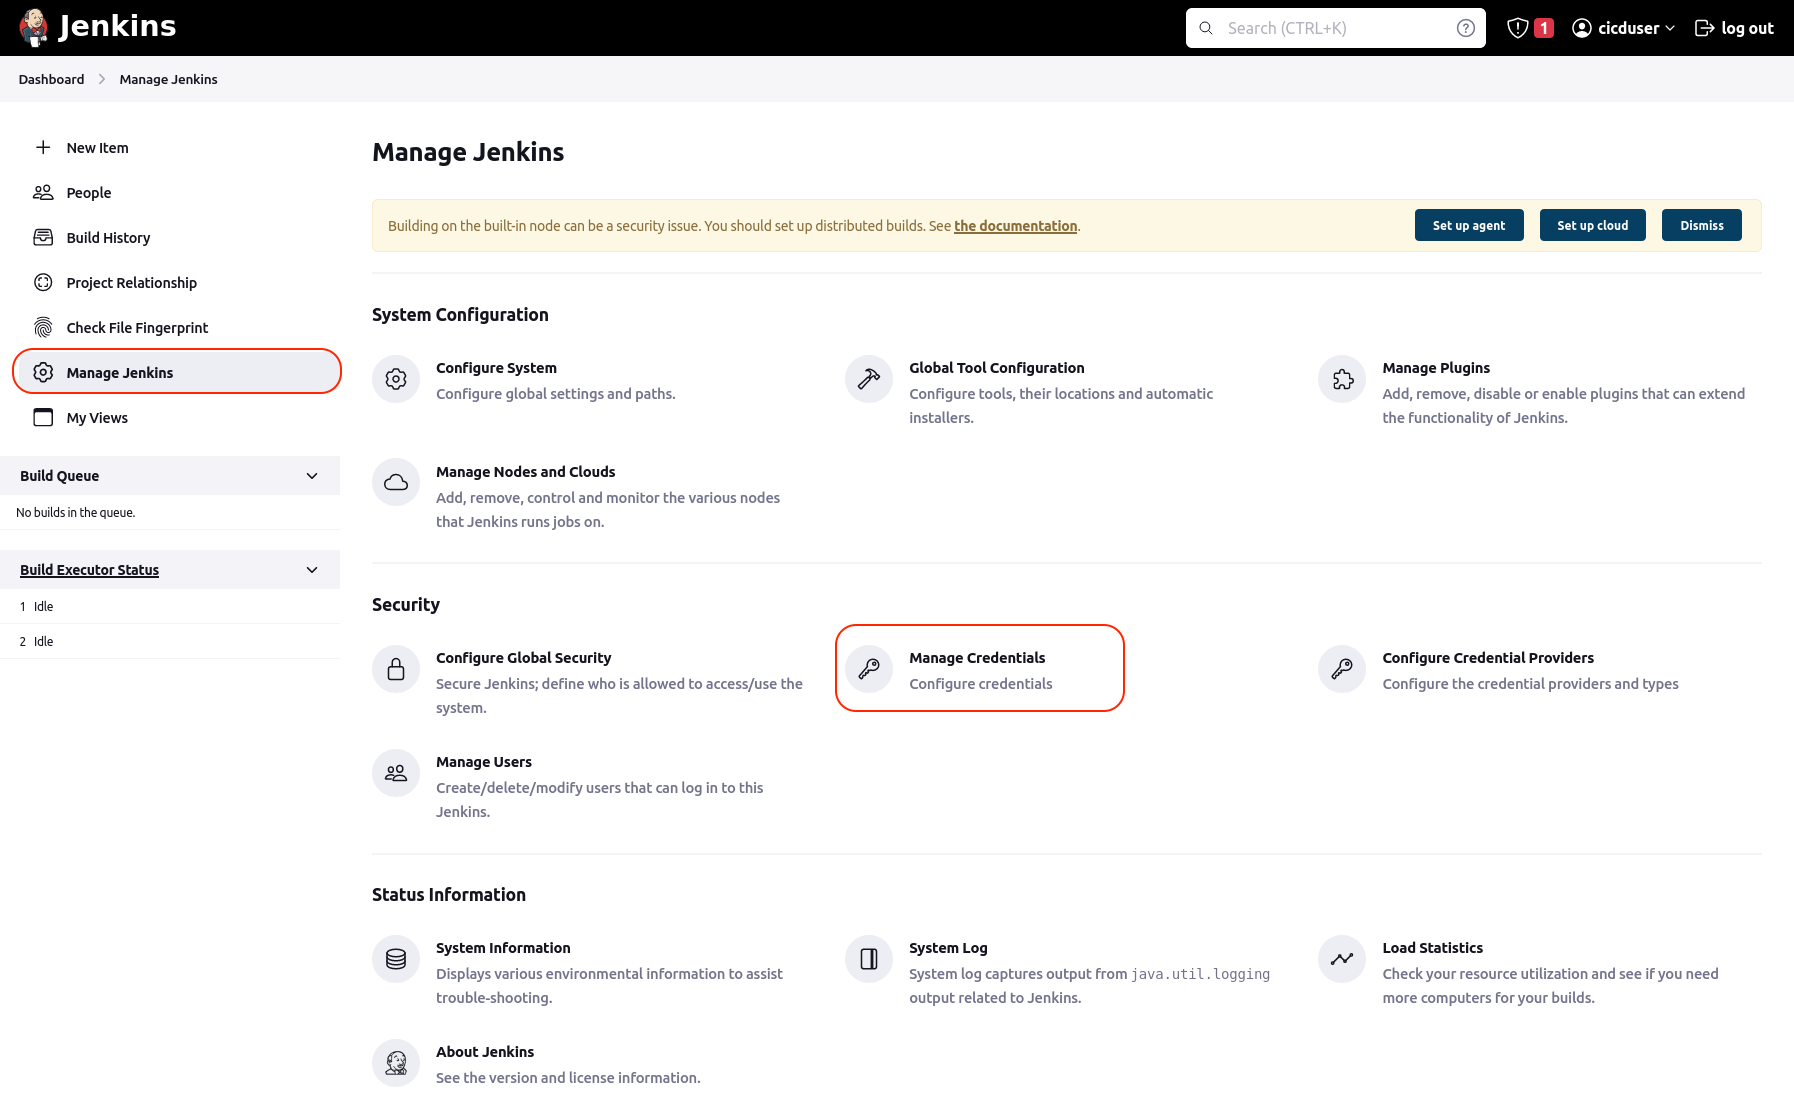Click the Configure Credential Providers key icon

tap(1342, 669)
